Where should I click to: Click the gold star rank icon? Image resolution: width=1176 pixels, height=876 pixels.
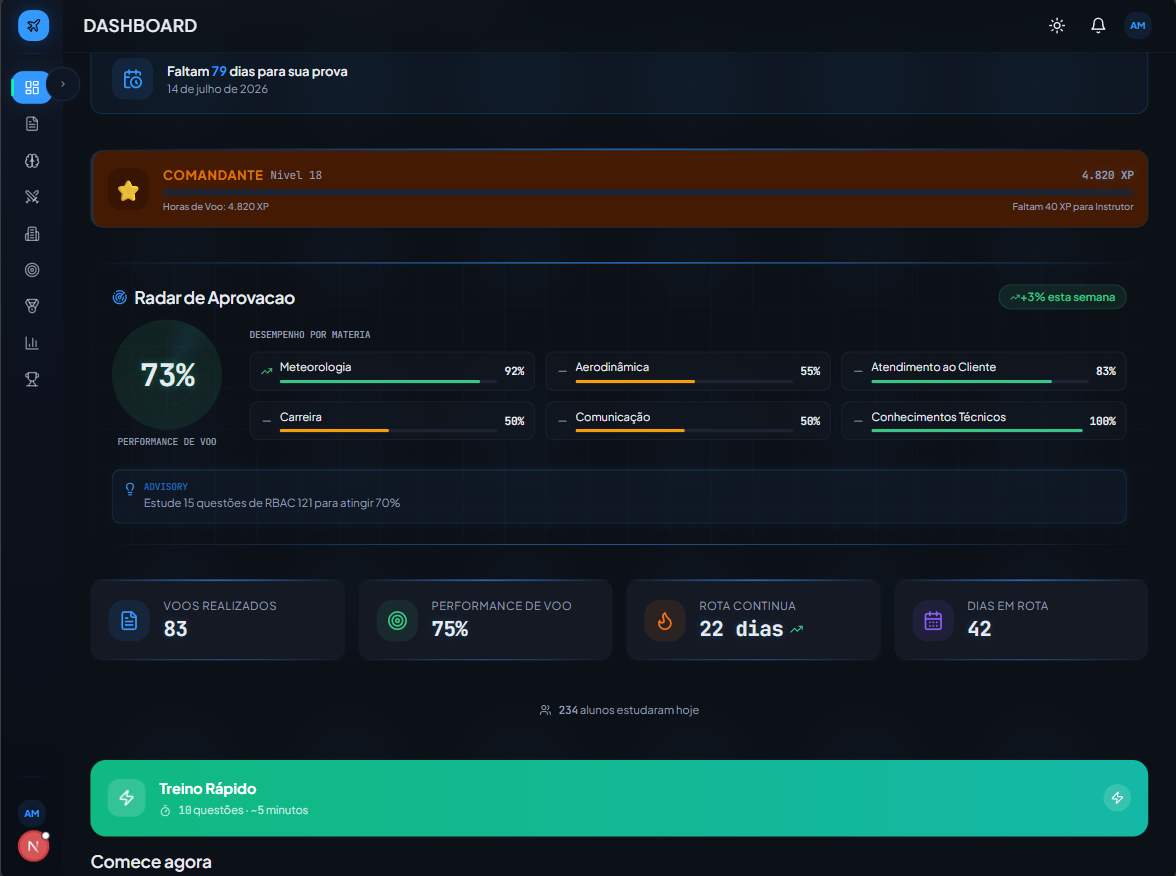point(128,190)
